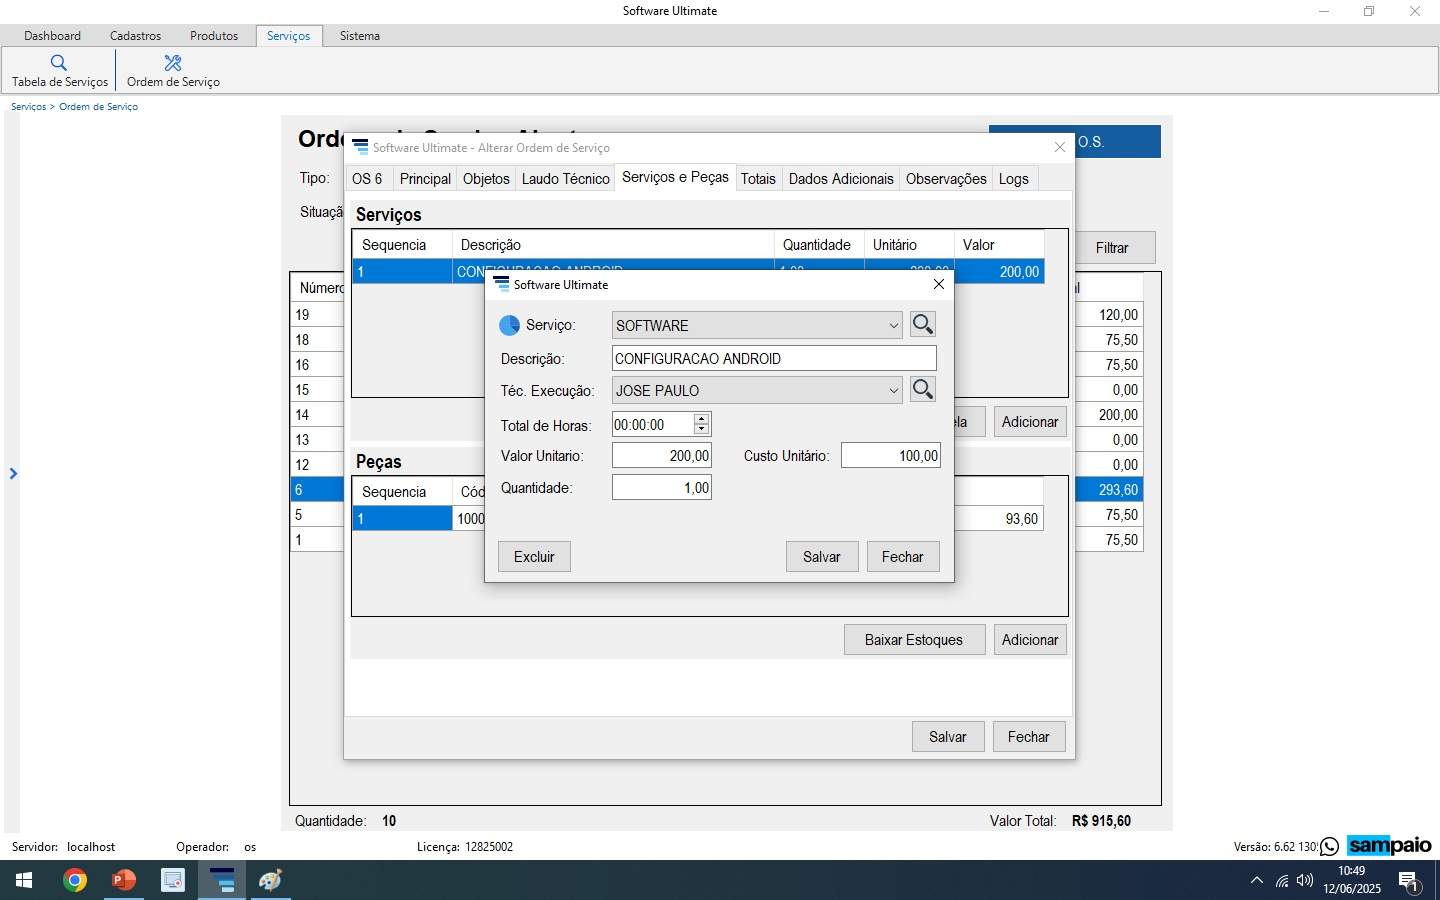Increase Total de Horas with up arrow
1440x900 pixels.
702,419
